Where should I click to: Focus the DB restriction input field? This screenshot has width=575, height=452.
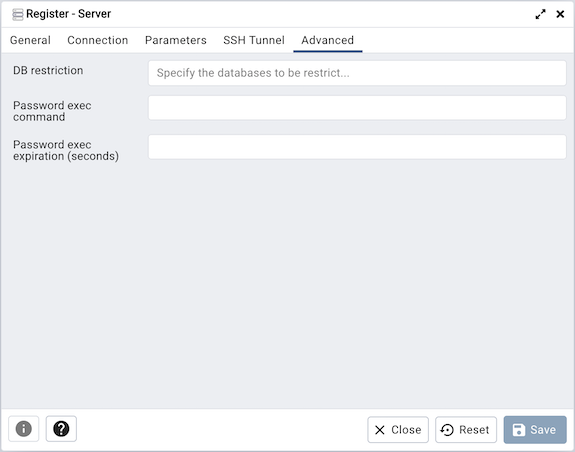(x=357, y=73)
